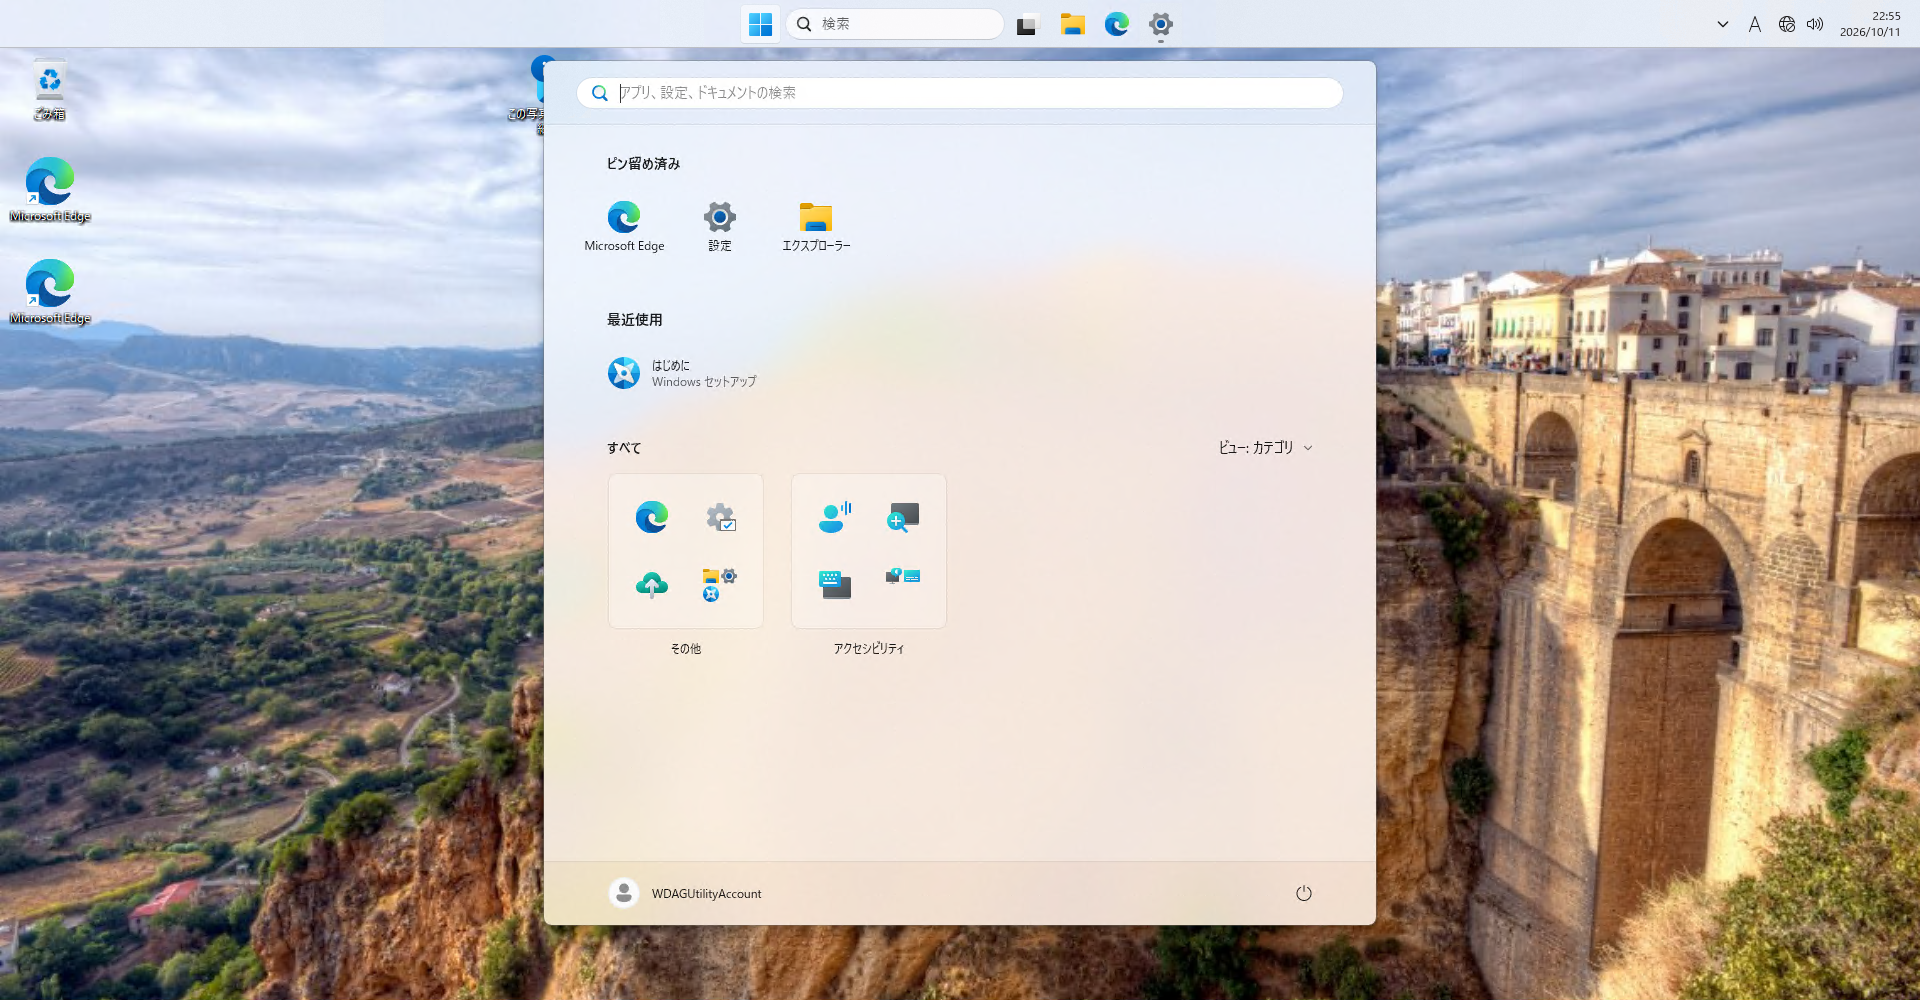Viewport: 1920px width, 1000px height.
Task: Select ごみ箱 recycle bin on desktop
Action: [50, 90]
